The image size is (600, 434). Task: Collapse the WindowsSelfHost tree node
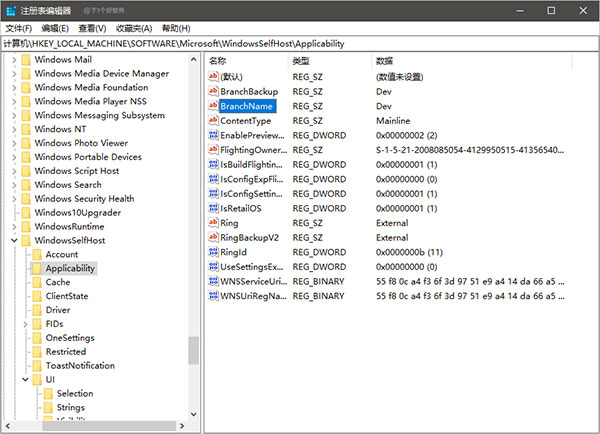(x=14, y=240)
